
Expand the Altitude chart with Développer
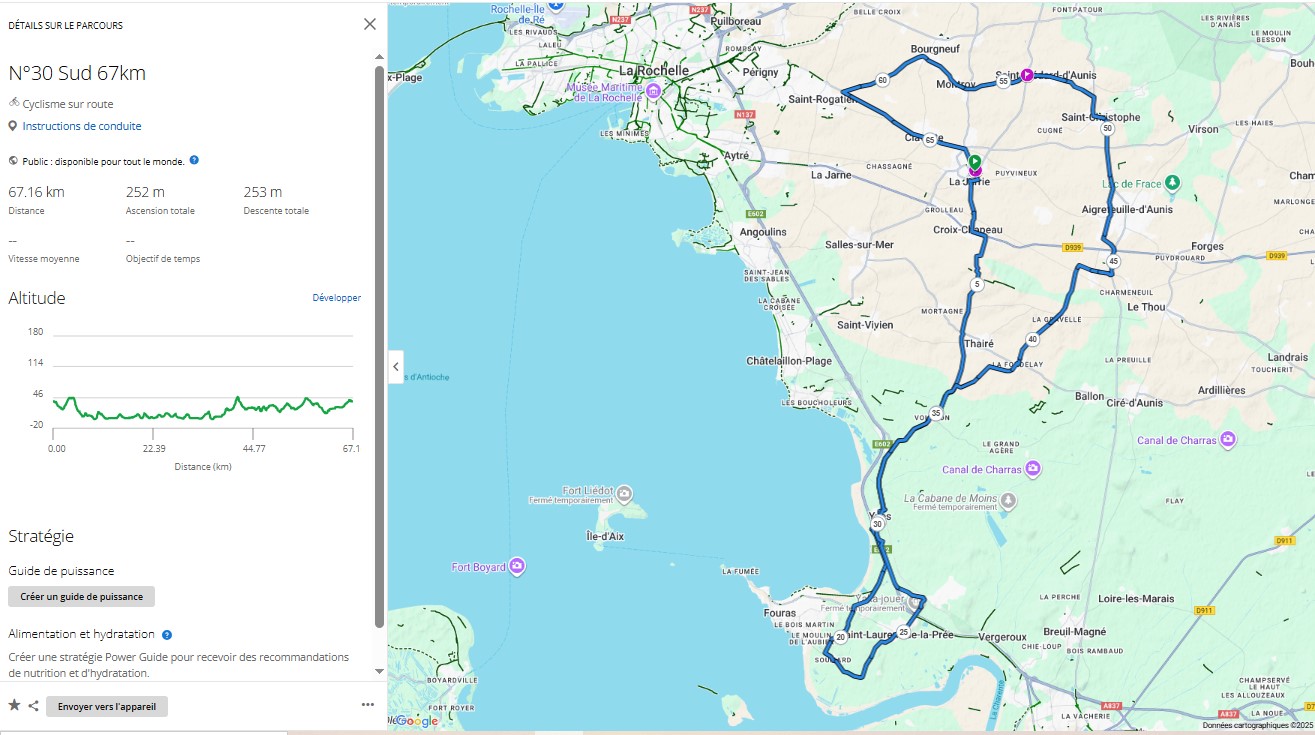pos(336,298)
